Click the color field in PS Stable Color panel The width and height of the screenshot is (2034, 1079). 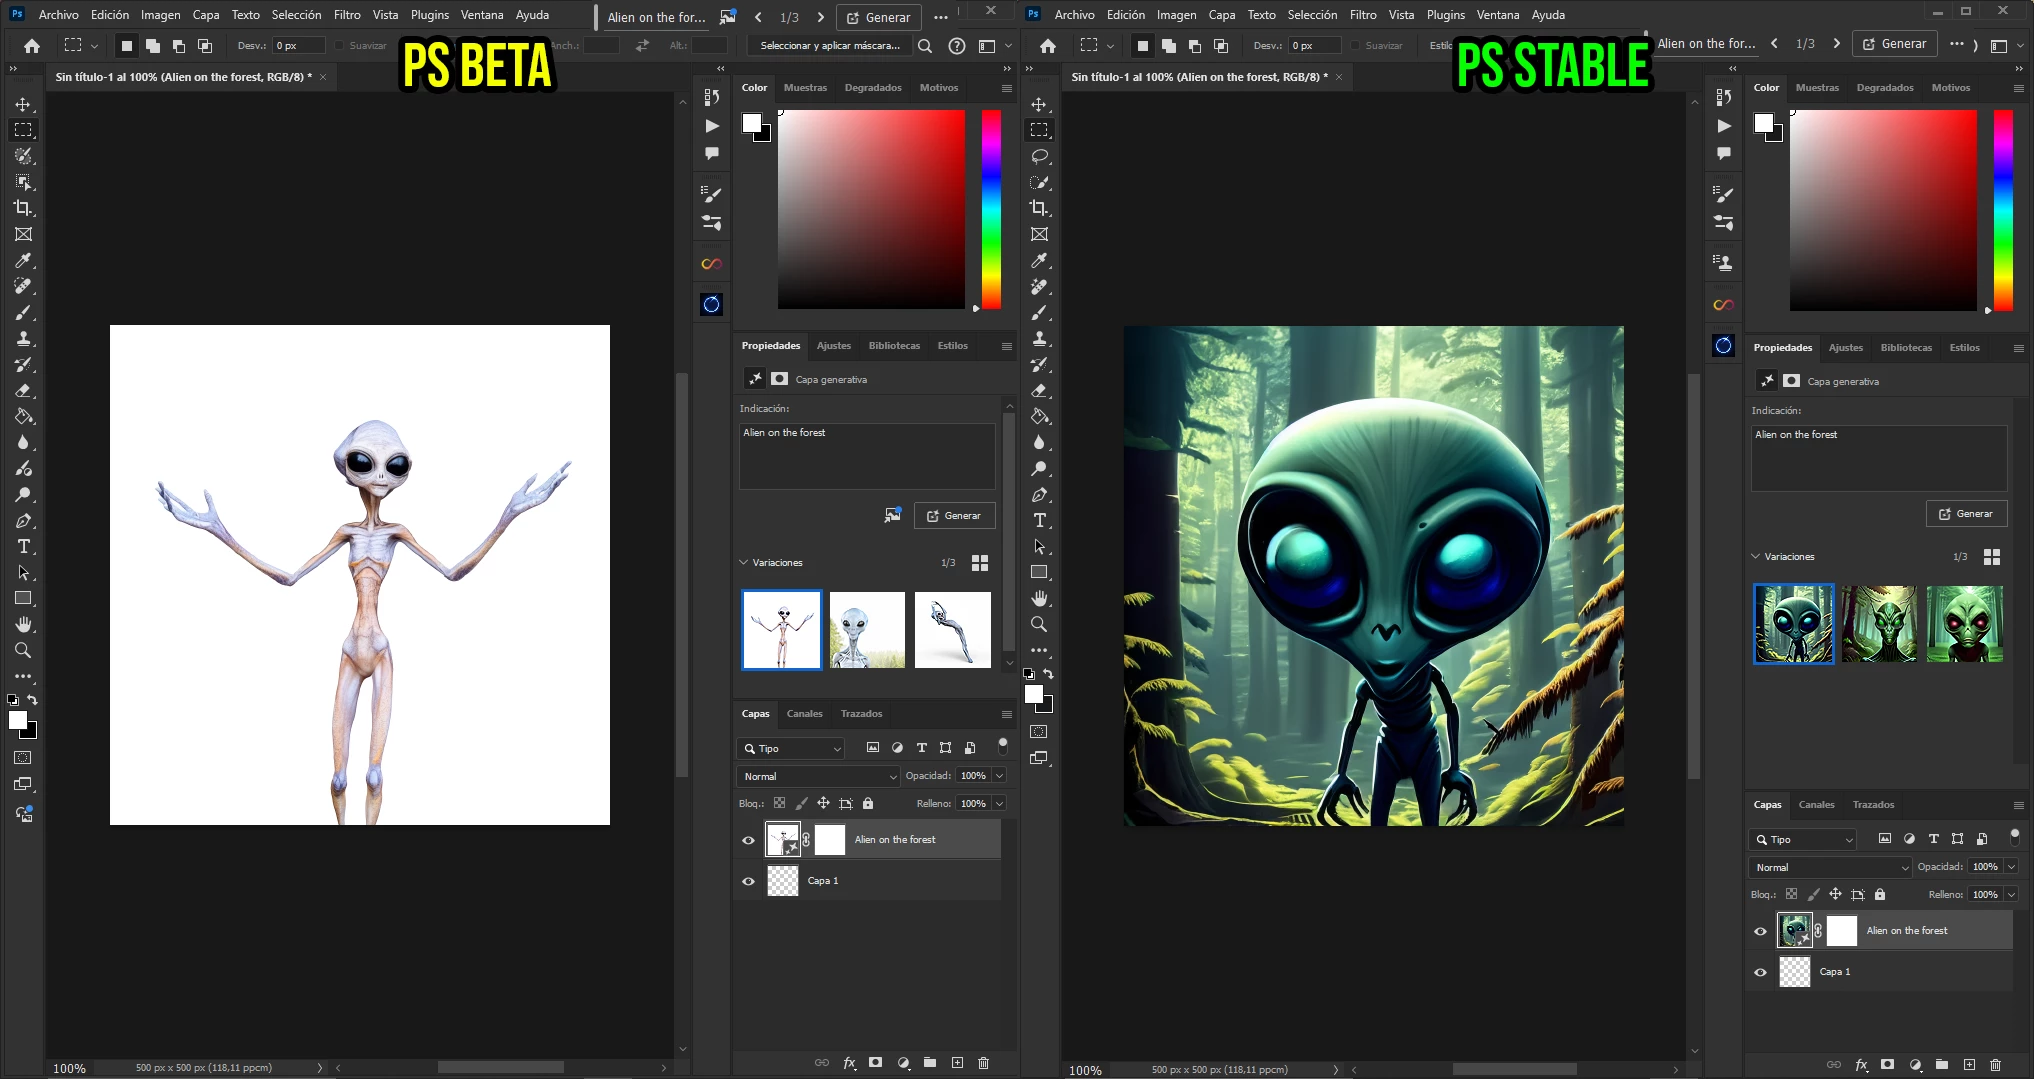tap(1883, 210)
